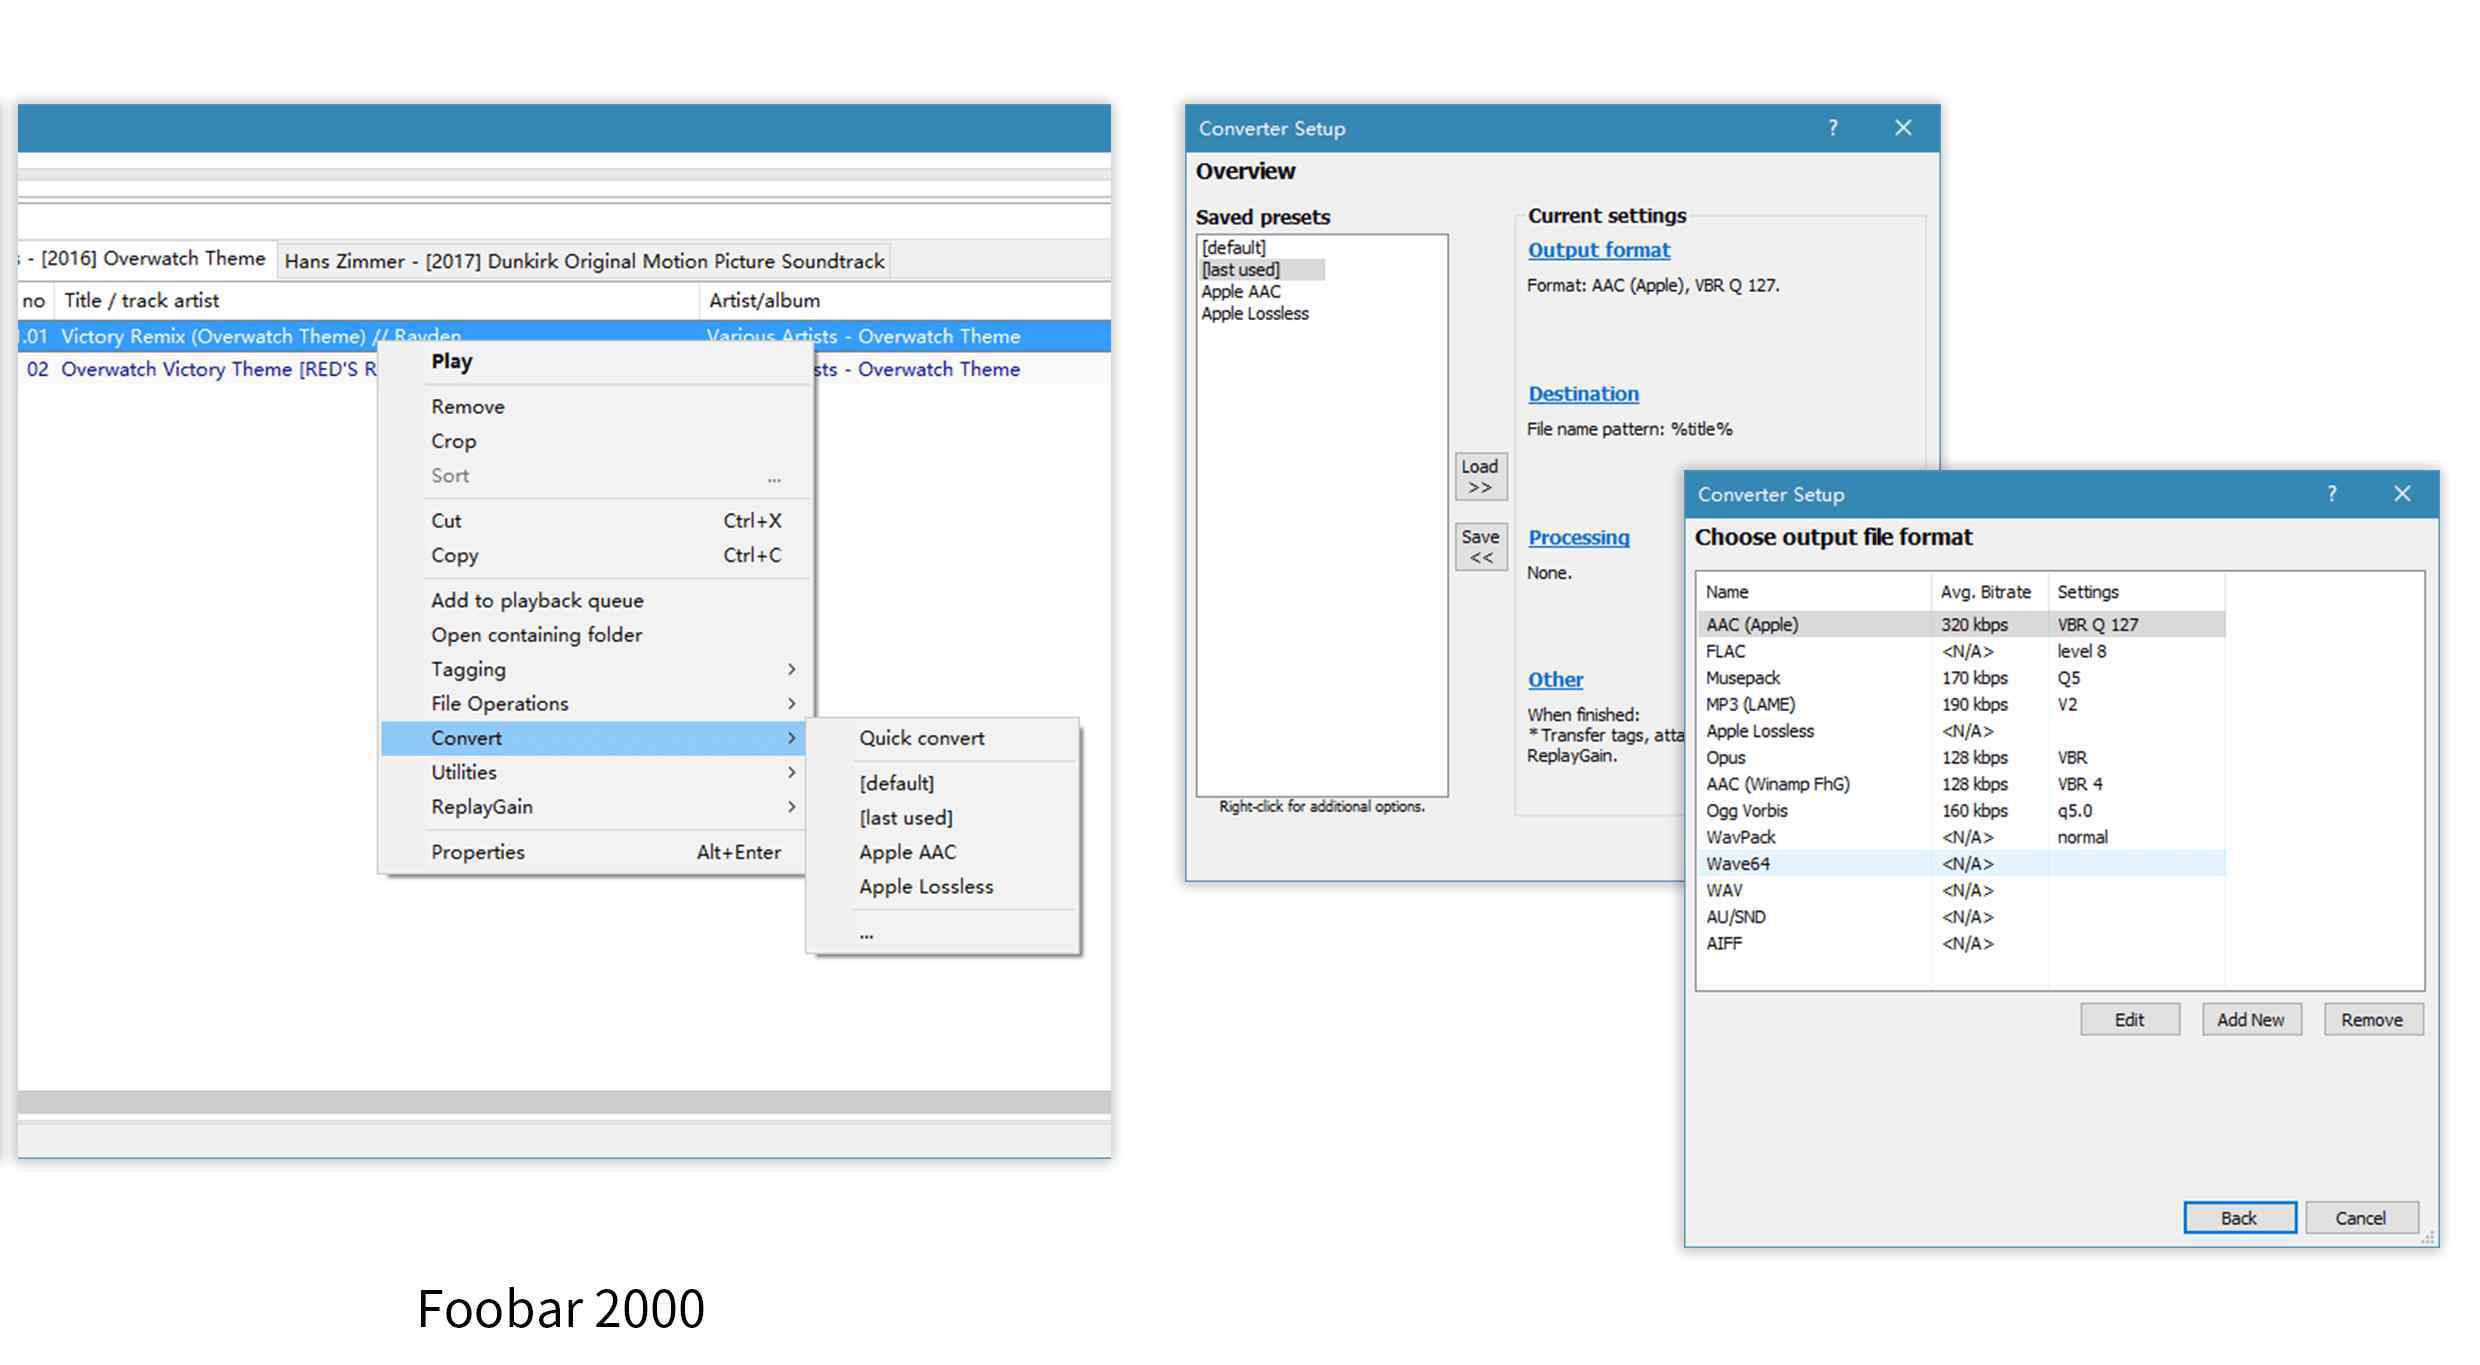Select [default] in Saved presets list
Viewport: 2480px width, 1365px height.
[1234, 248]
